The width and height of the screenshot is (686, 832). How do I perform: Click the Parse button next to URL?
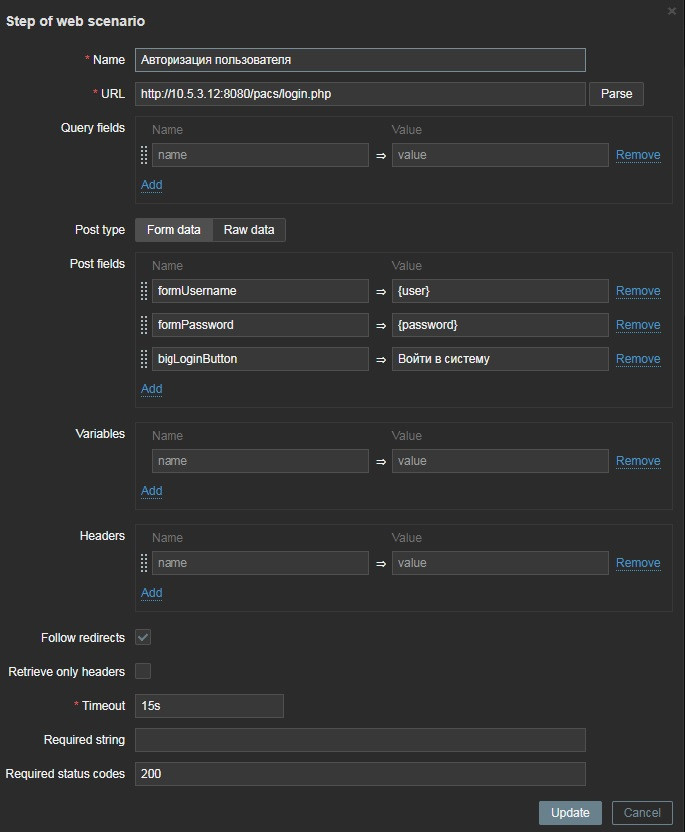coord(616,94)
